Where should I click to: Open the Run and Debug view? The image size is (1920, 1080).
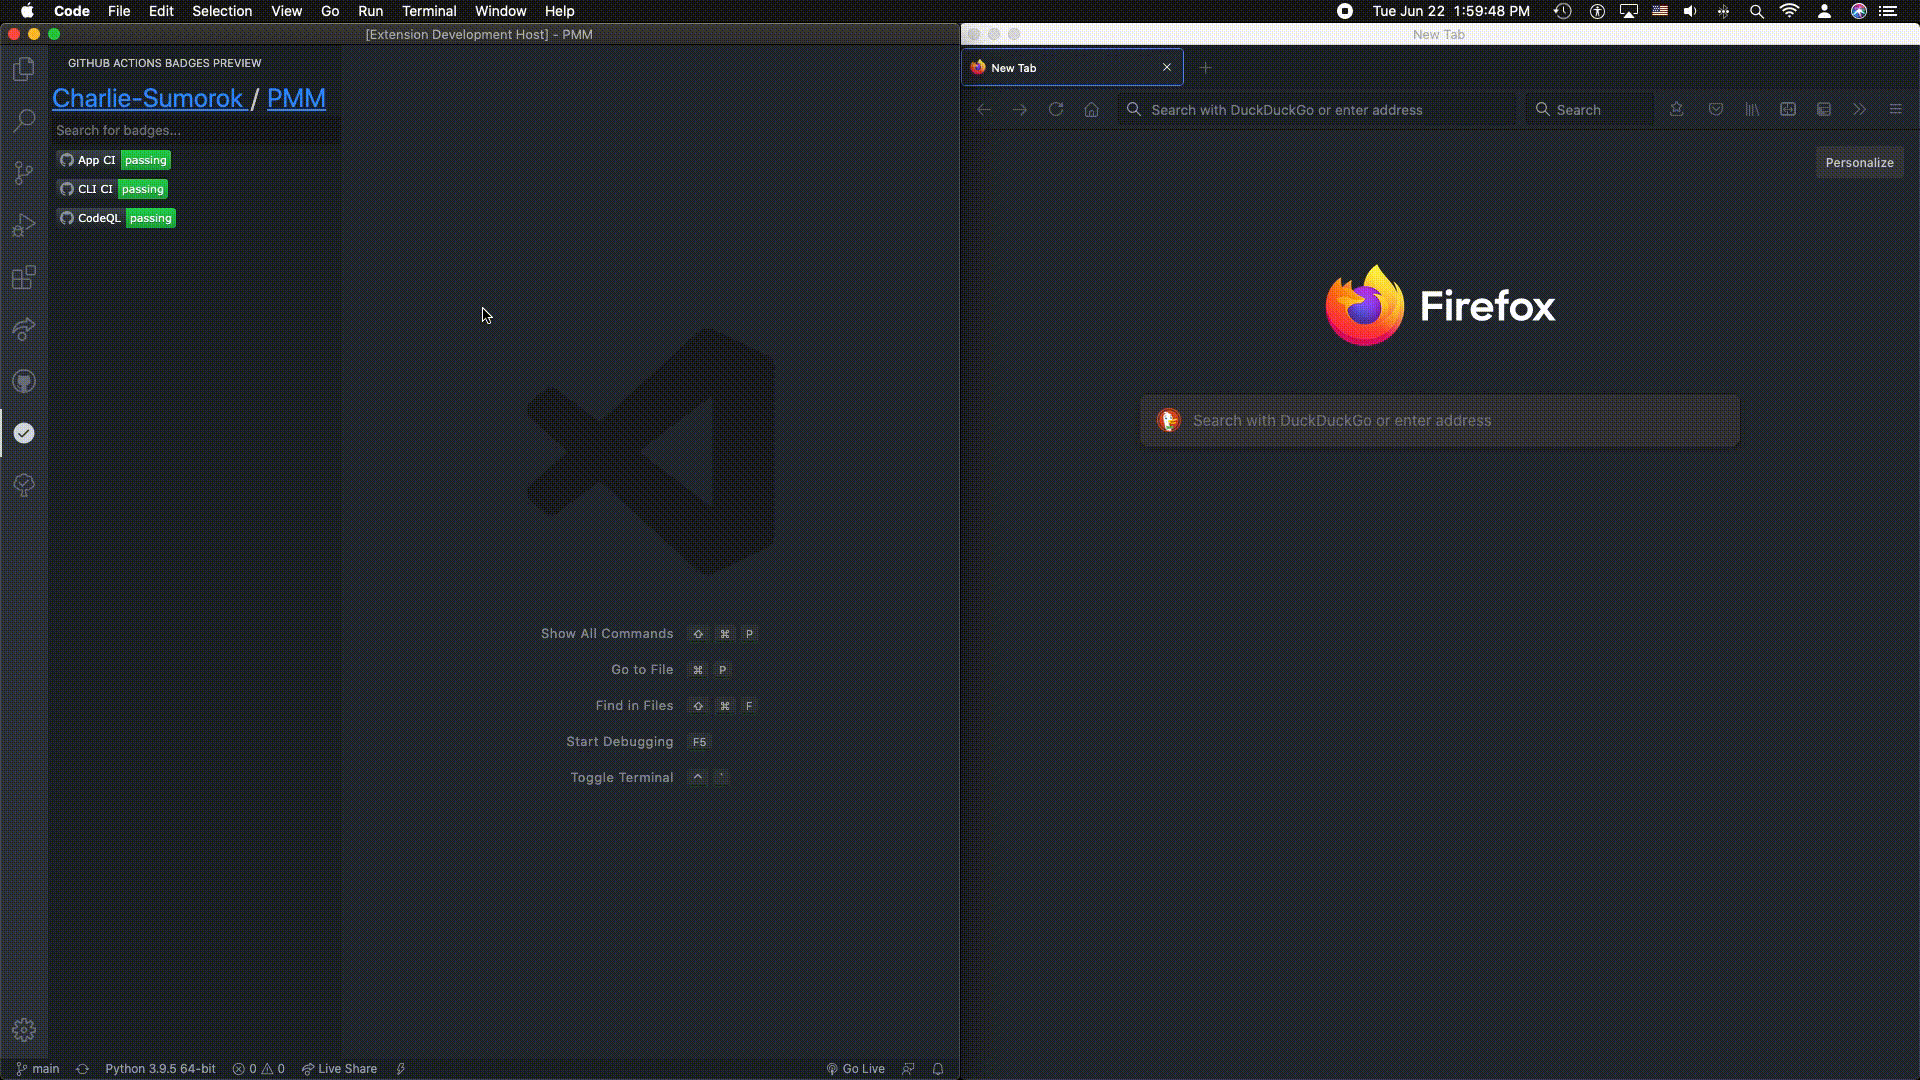point(24,225)
